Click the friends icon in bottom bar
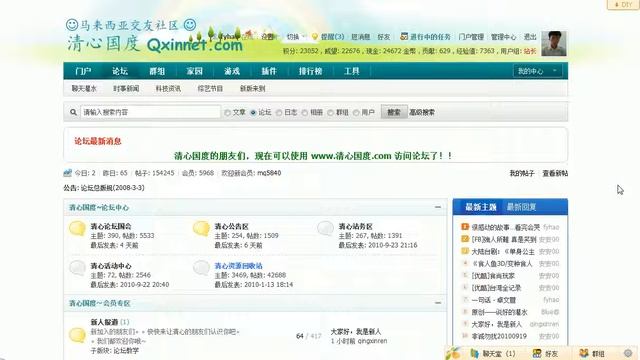The height and width of the screenshot is (360, 640). (x=537, y=353)
